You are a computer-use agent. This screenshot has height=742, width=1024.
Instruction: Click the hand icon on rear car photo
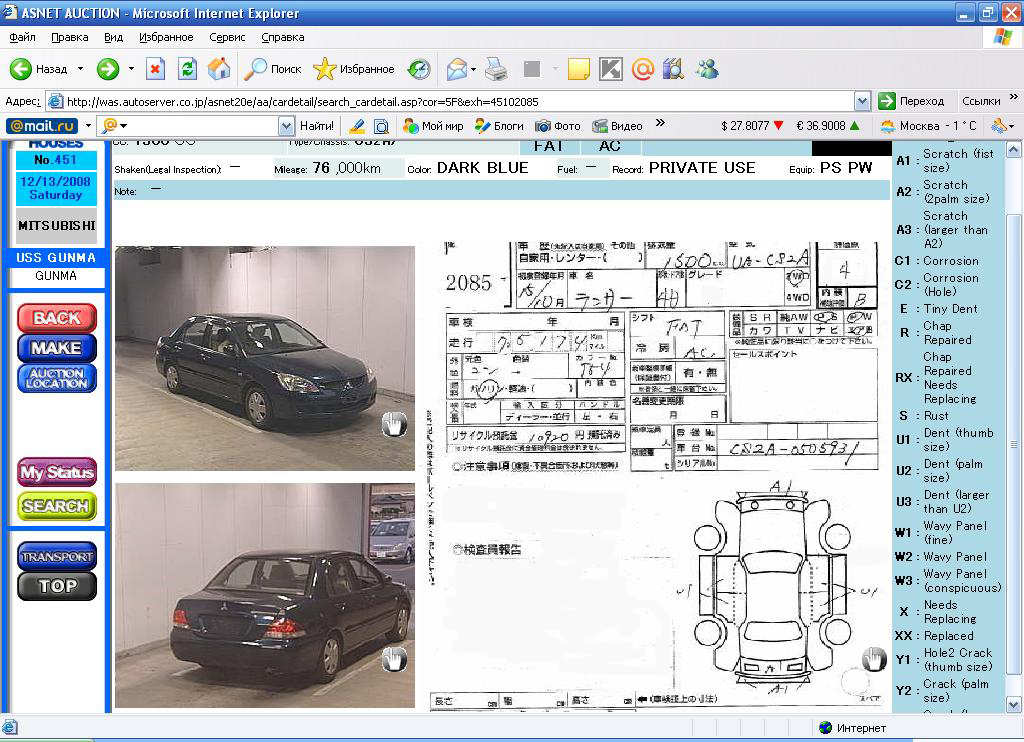click(x=394, y=660)
